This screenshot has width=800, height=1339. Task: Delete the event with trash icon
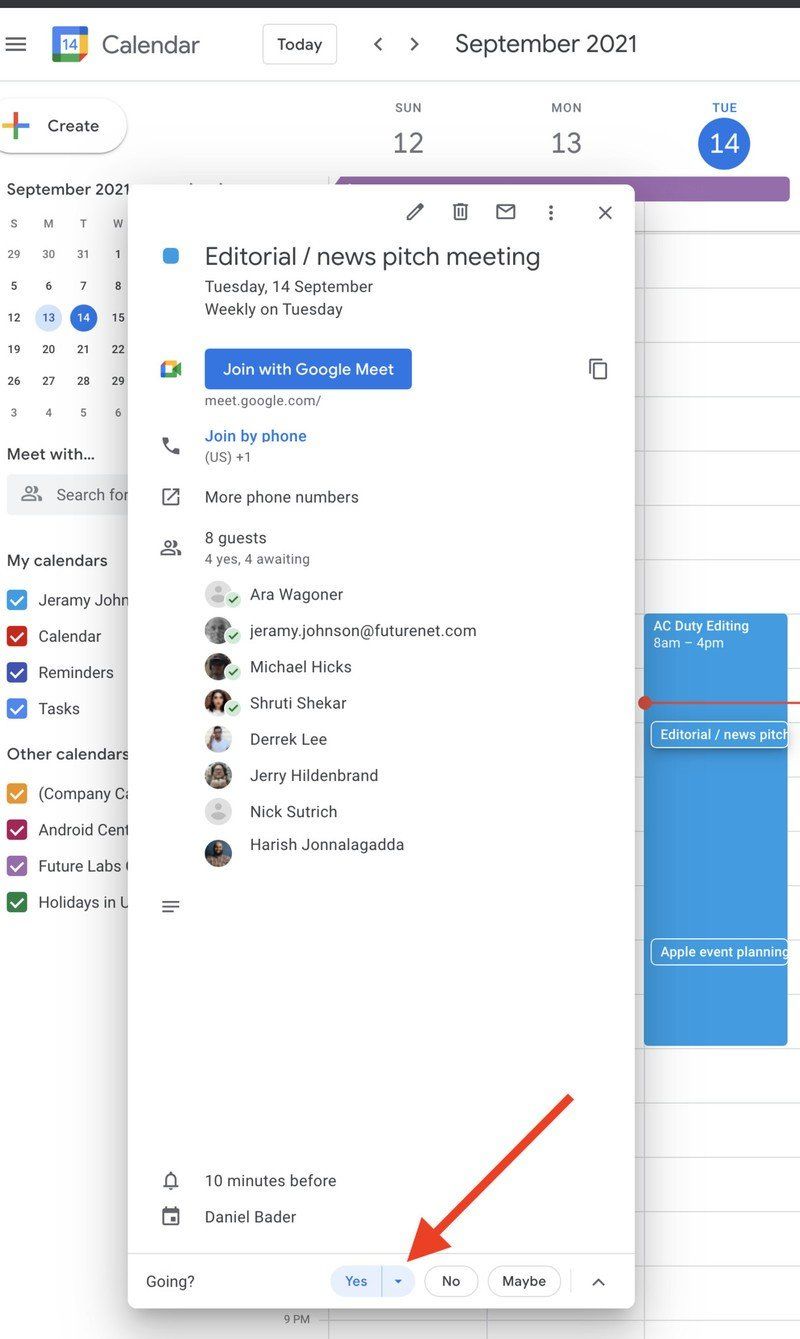(x=460, y=212)
